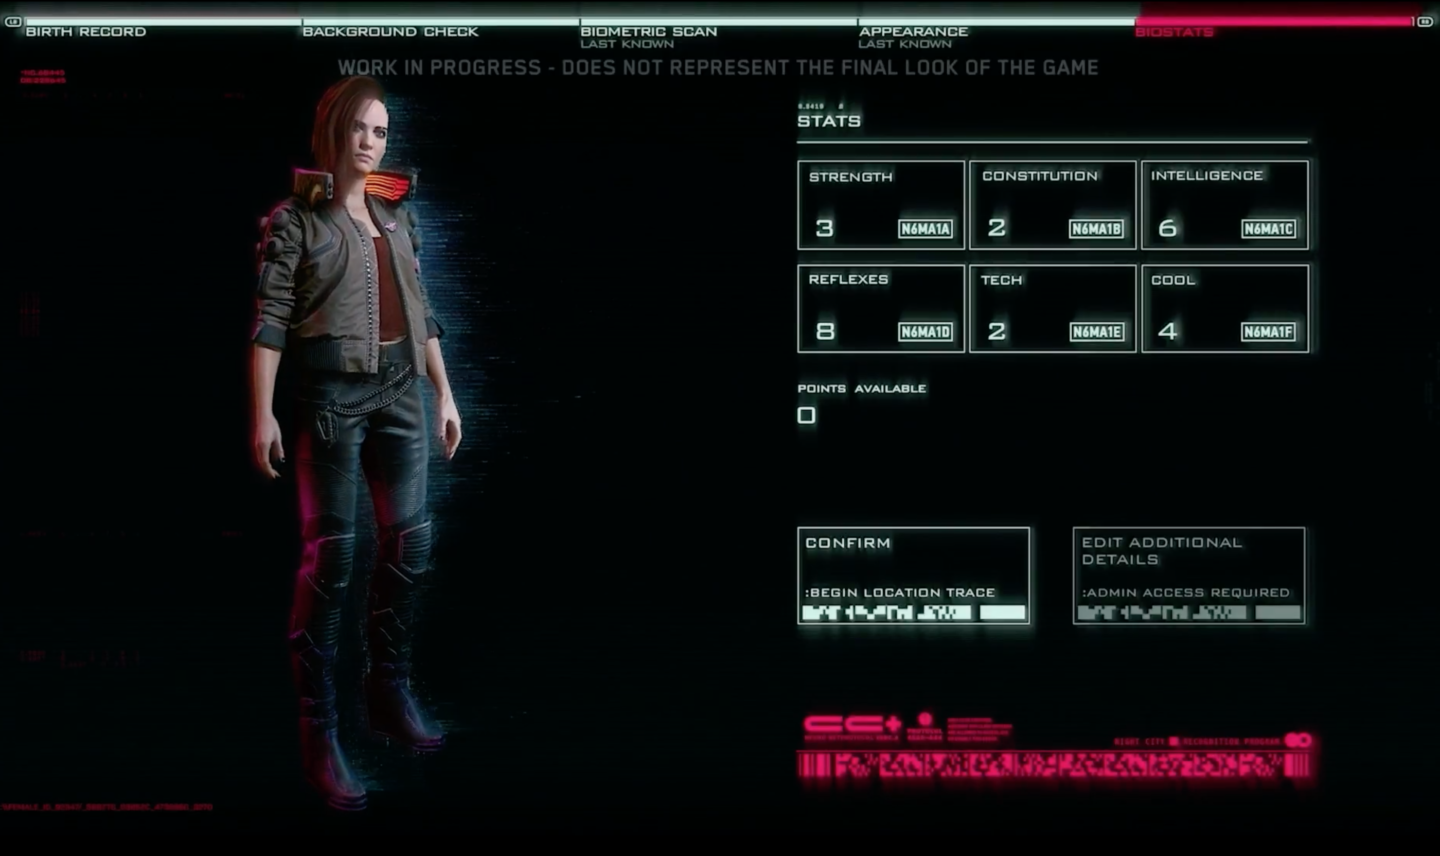This screenshot has width=1440, height=856.
Task: Select the Constitution stat box
Action: (x=1053, y=205)
